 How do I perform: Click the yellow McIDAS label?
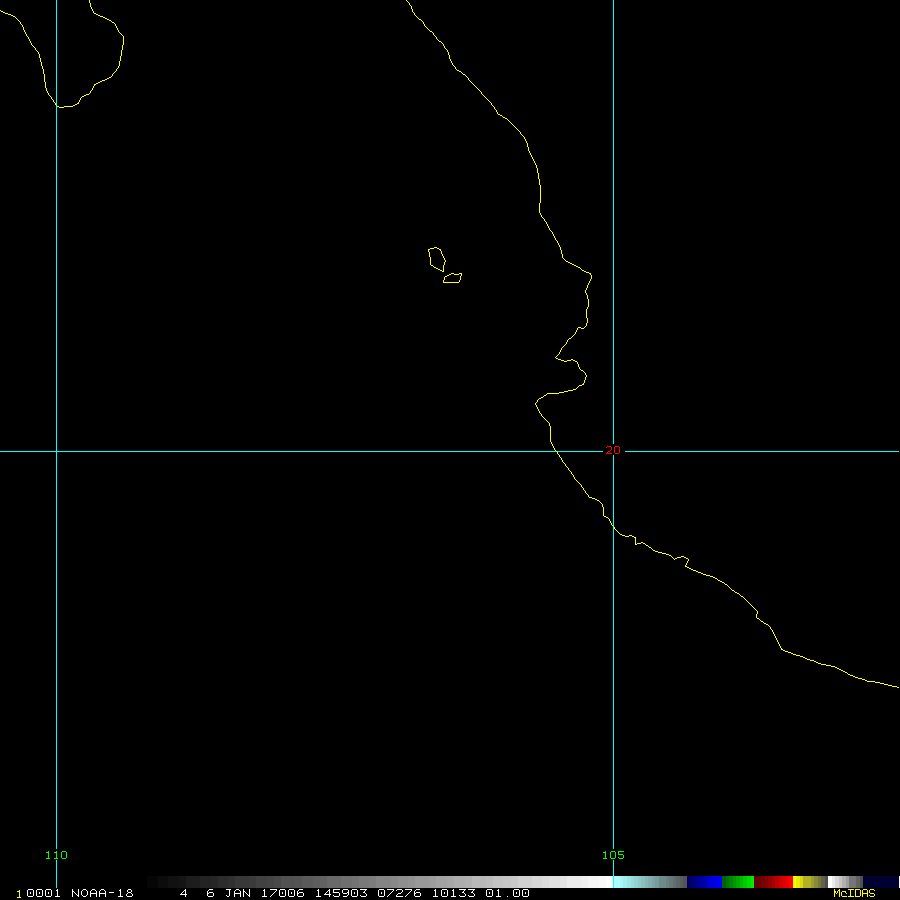[x=854, y=893]
